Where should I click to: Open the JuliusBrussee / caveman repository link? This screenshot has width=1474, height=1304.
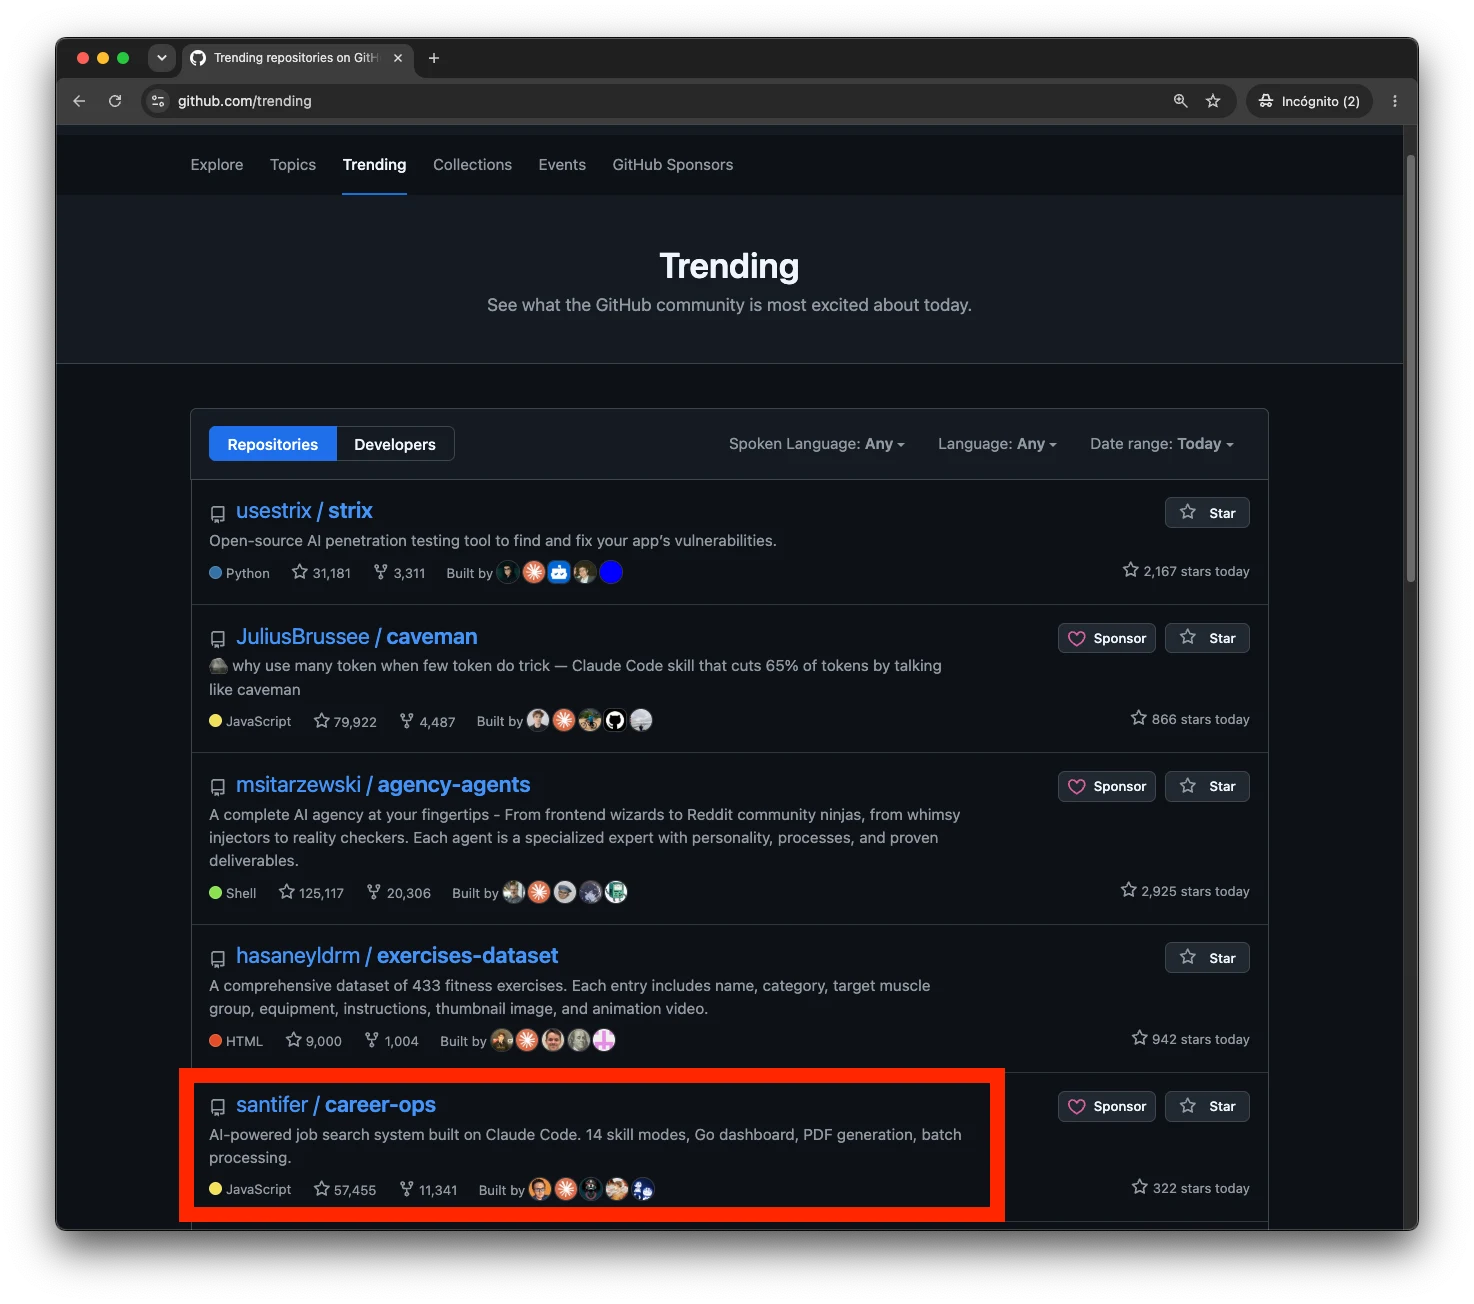point(356,637)
